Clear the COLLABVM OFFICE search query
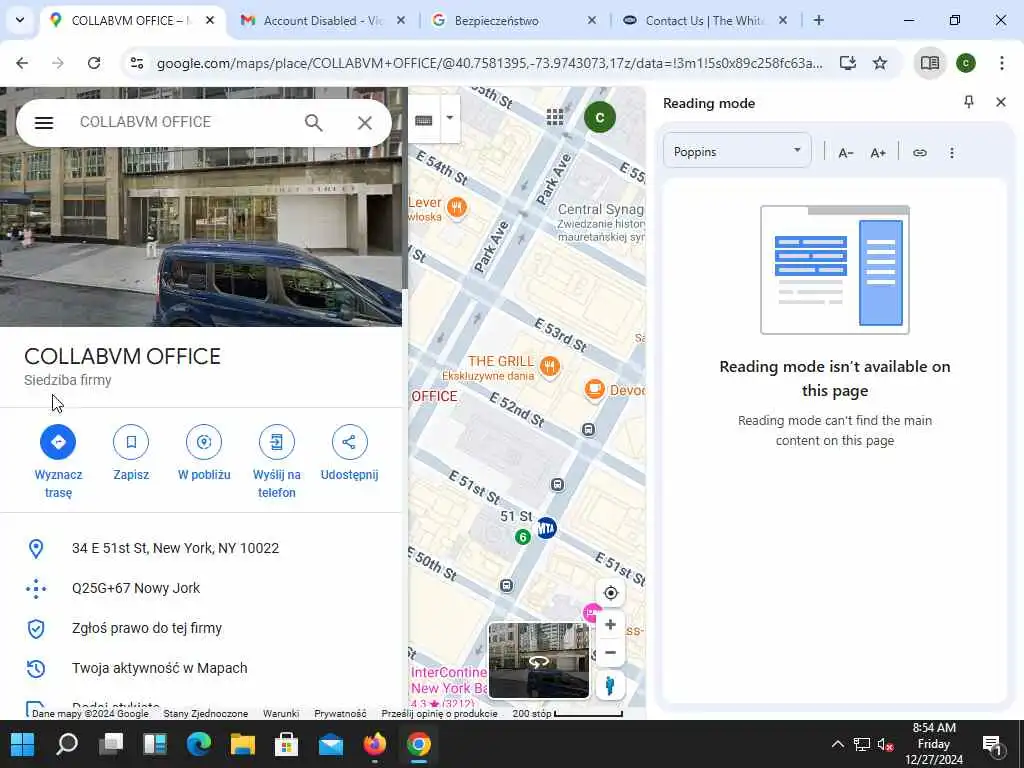Screen dimensions: 1024x768 pyautogui.click(x=365, y=123)
